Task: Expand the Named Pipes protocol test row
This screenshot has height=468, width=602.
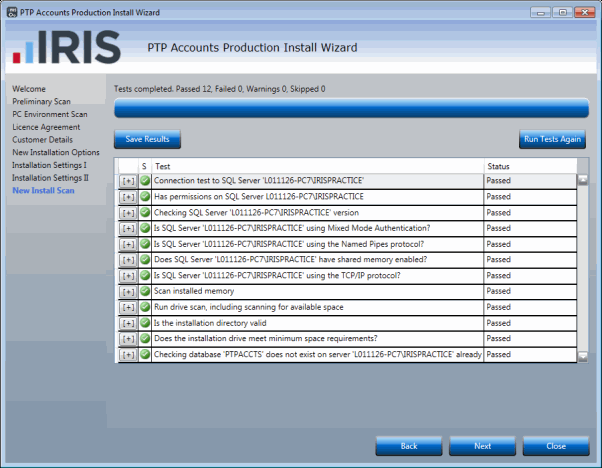Action: (128, 245)
